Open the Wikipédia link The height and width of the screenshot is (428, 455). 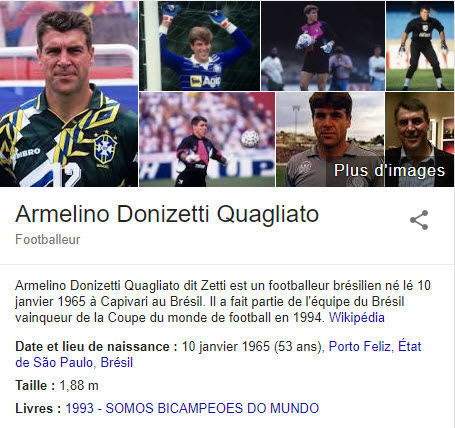tap(357, 317)
